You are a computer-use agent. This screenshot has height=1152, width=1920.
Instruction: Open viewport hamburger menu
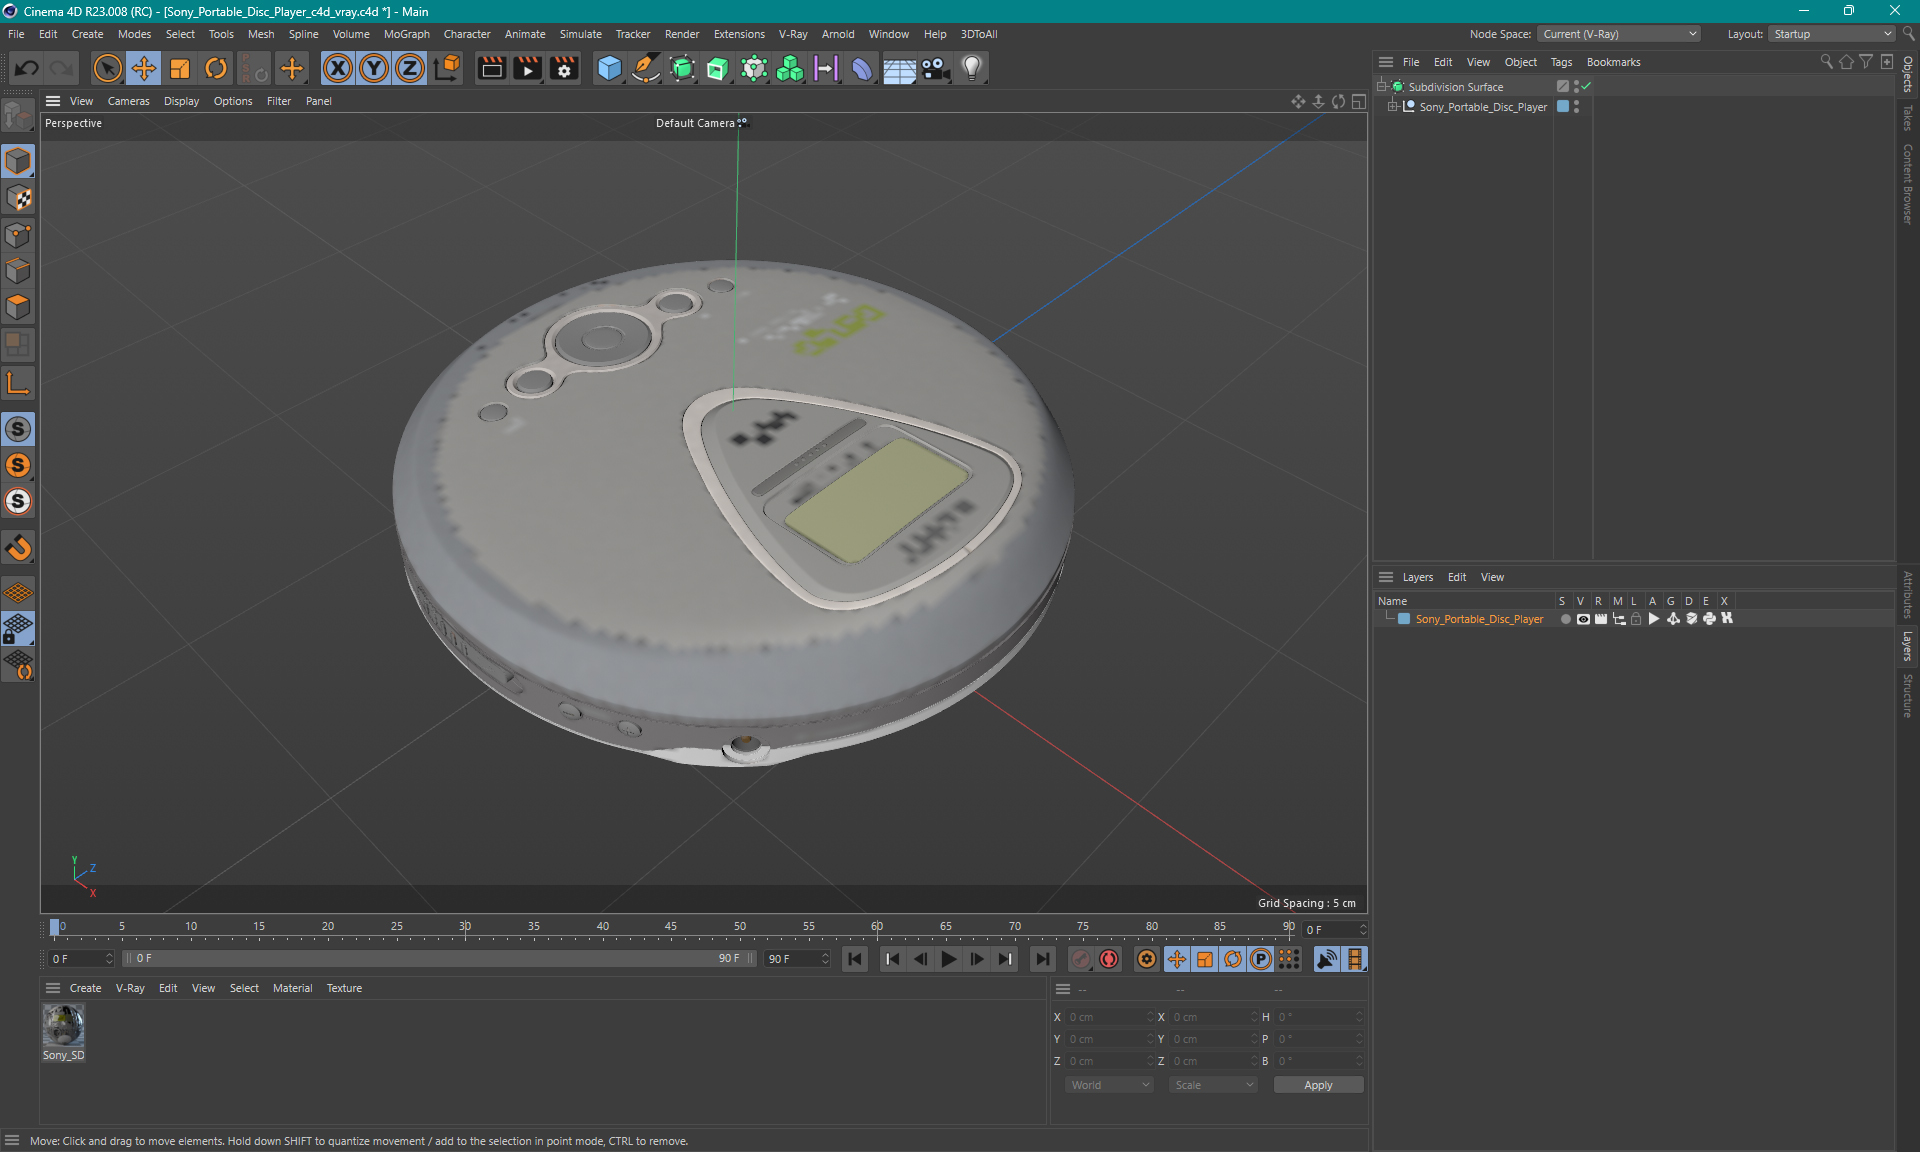(53, 101)
